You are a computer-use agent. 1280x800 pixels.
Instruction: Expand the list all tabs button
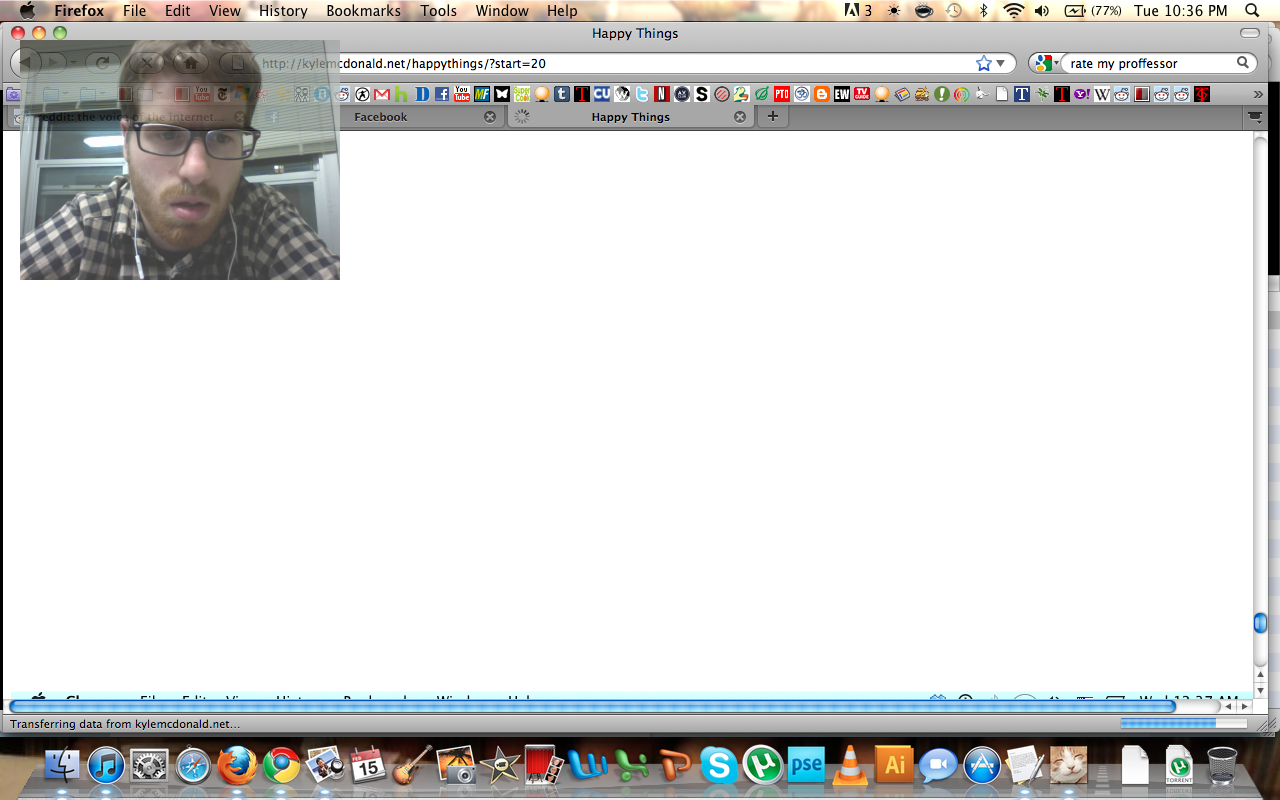[1255, 117]
